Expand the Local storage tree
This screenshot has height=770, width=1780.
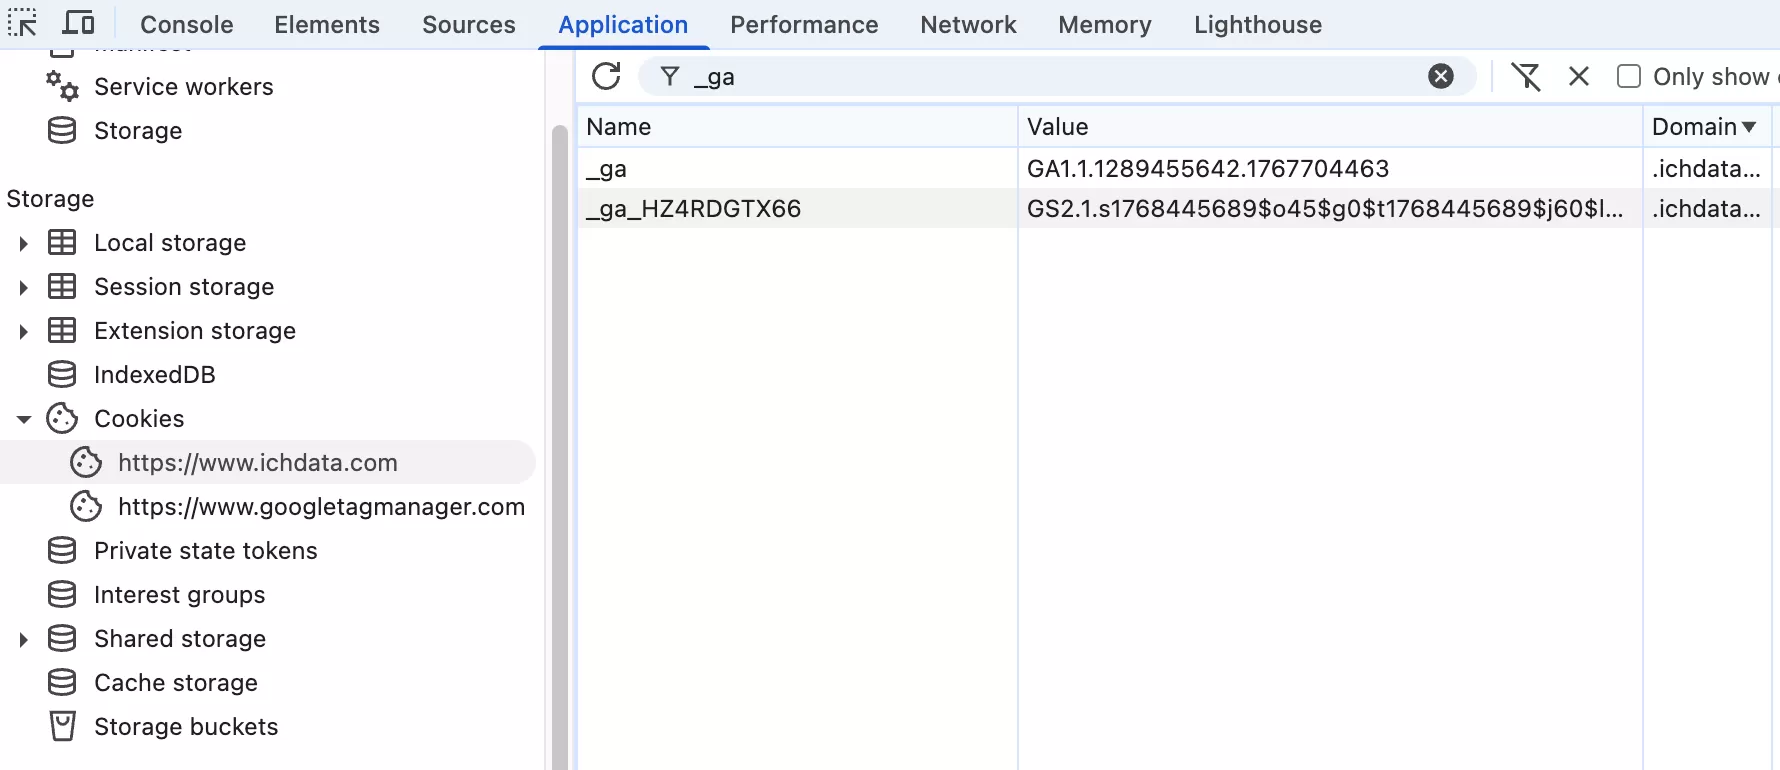(x=24, y=243)
